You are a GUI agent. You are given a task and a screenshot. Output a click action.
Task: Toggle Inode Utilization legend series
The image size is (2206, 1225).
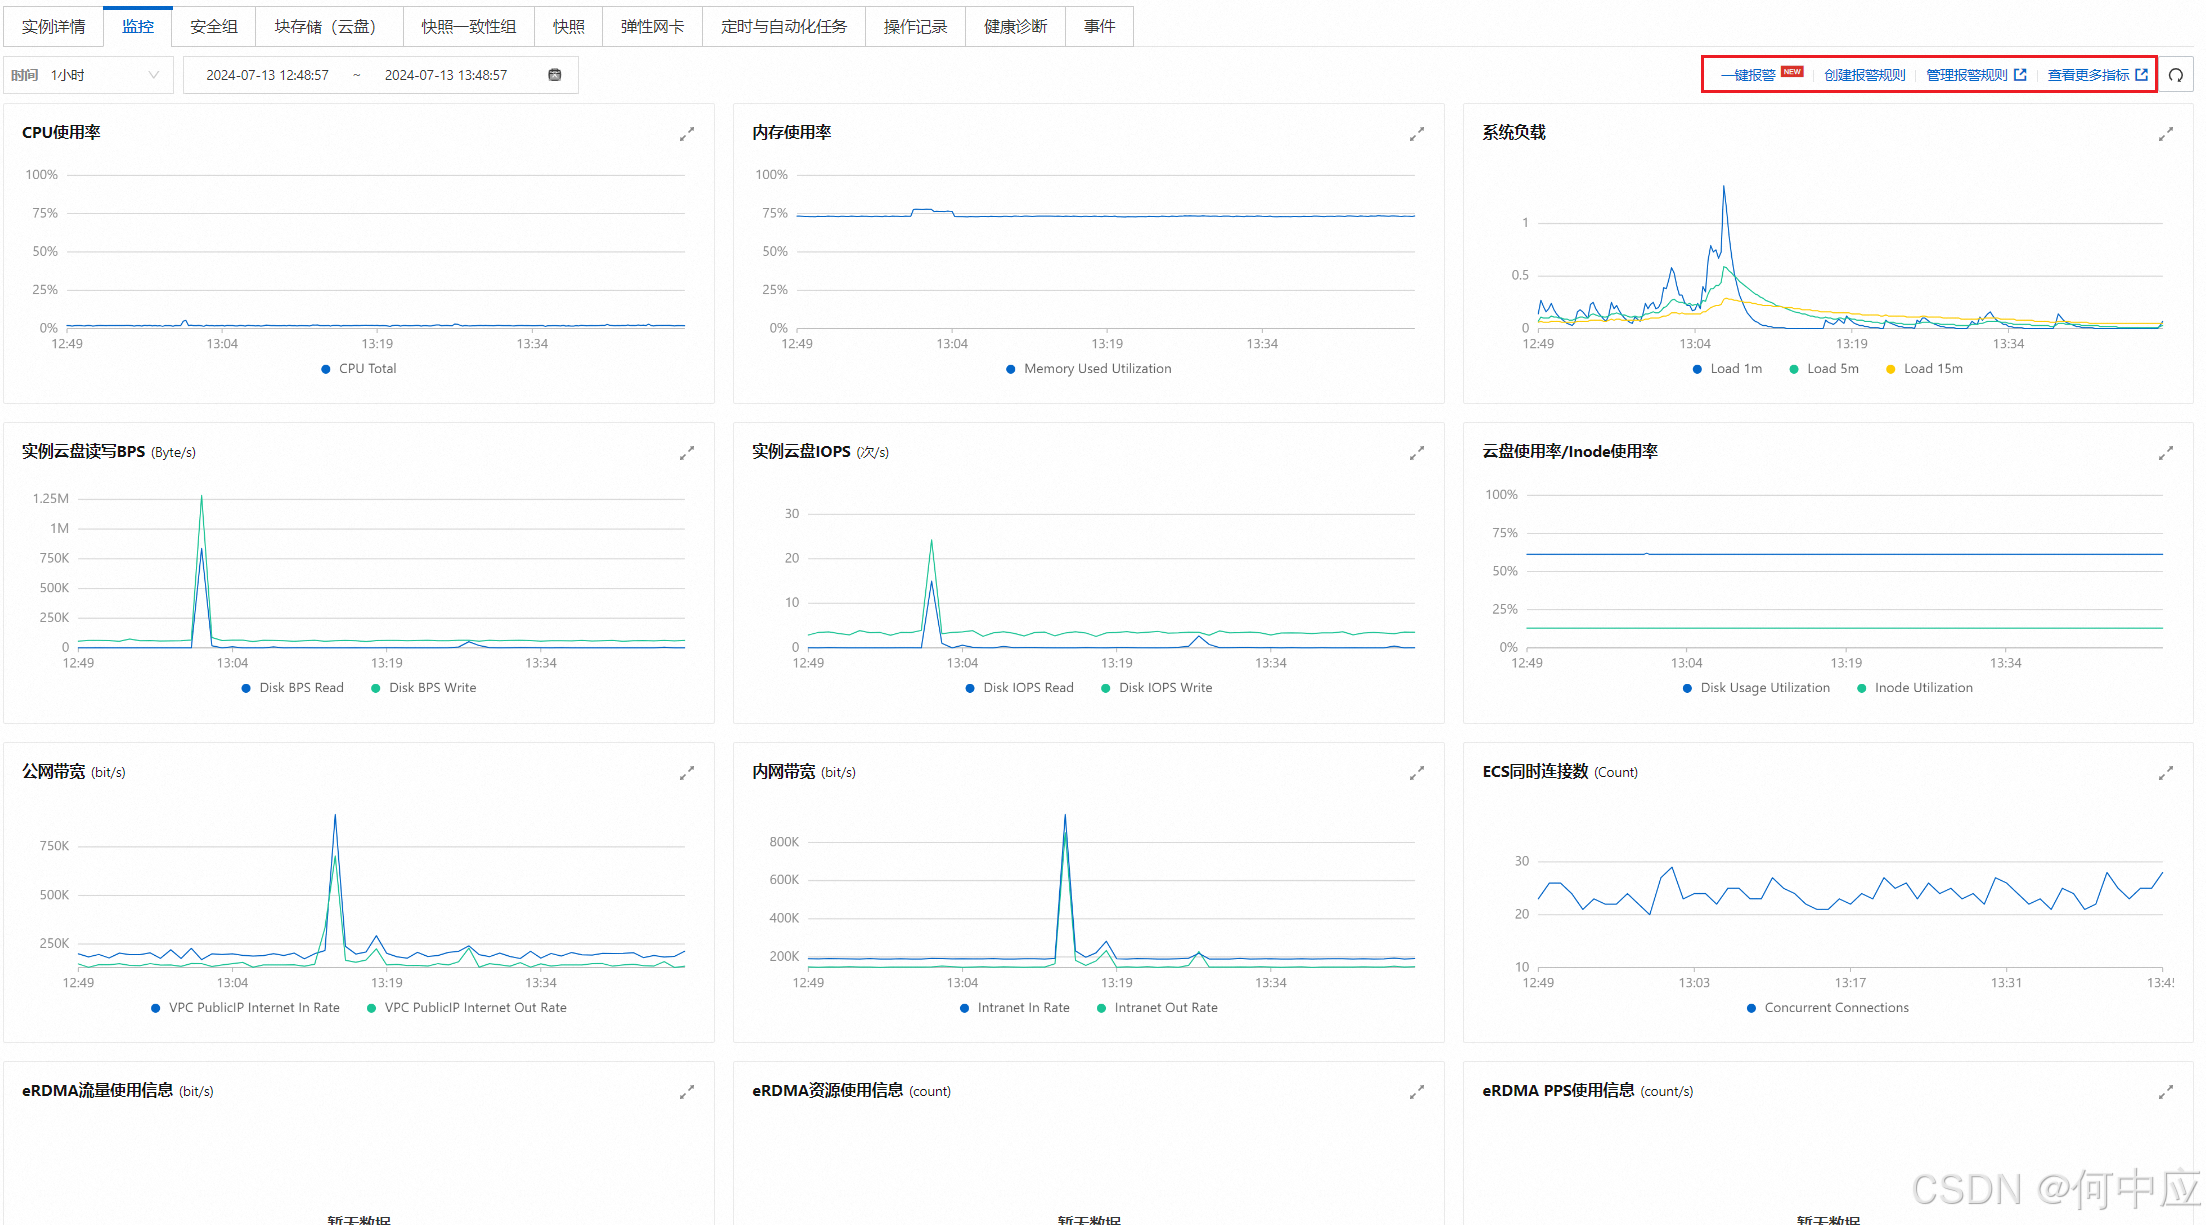click(1915, 688)
